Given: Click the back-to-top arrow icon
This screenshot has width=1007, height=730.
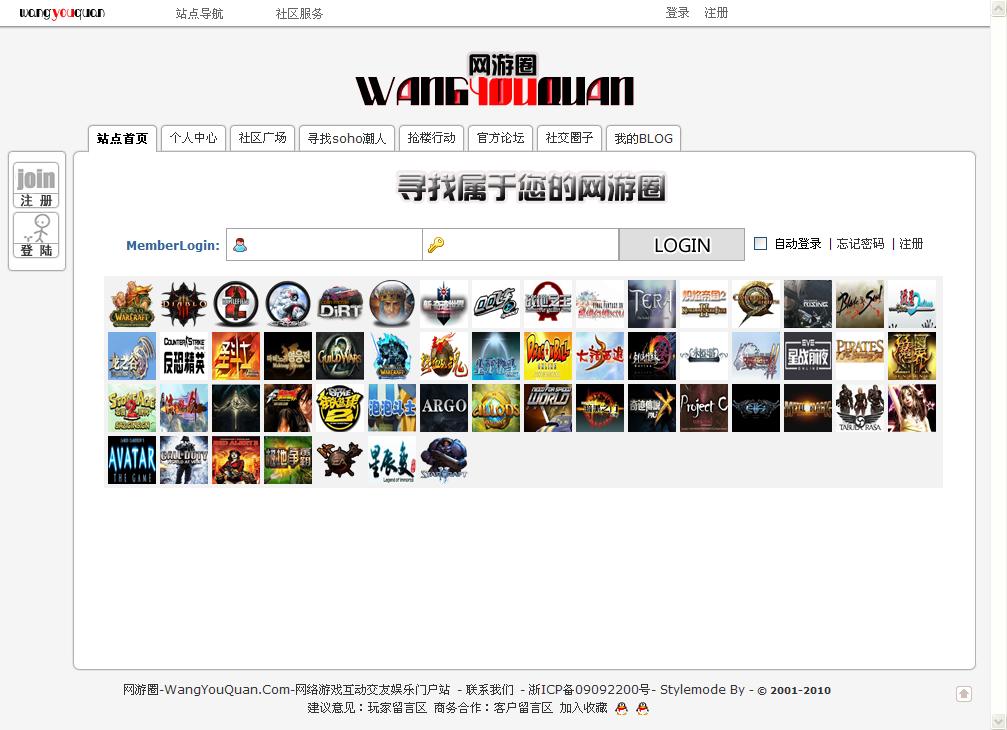Looking at the screenshot, I should coord(963,693).
